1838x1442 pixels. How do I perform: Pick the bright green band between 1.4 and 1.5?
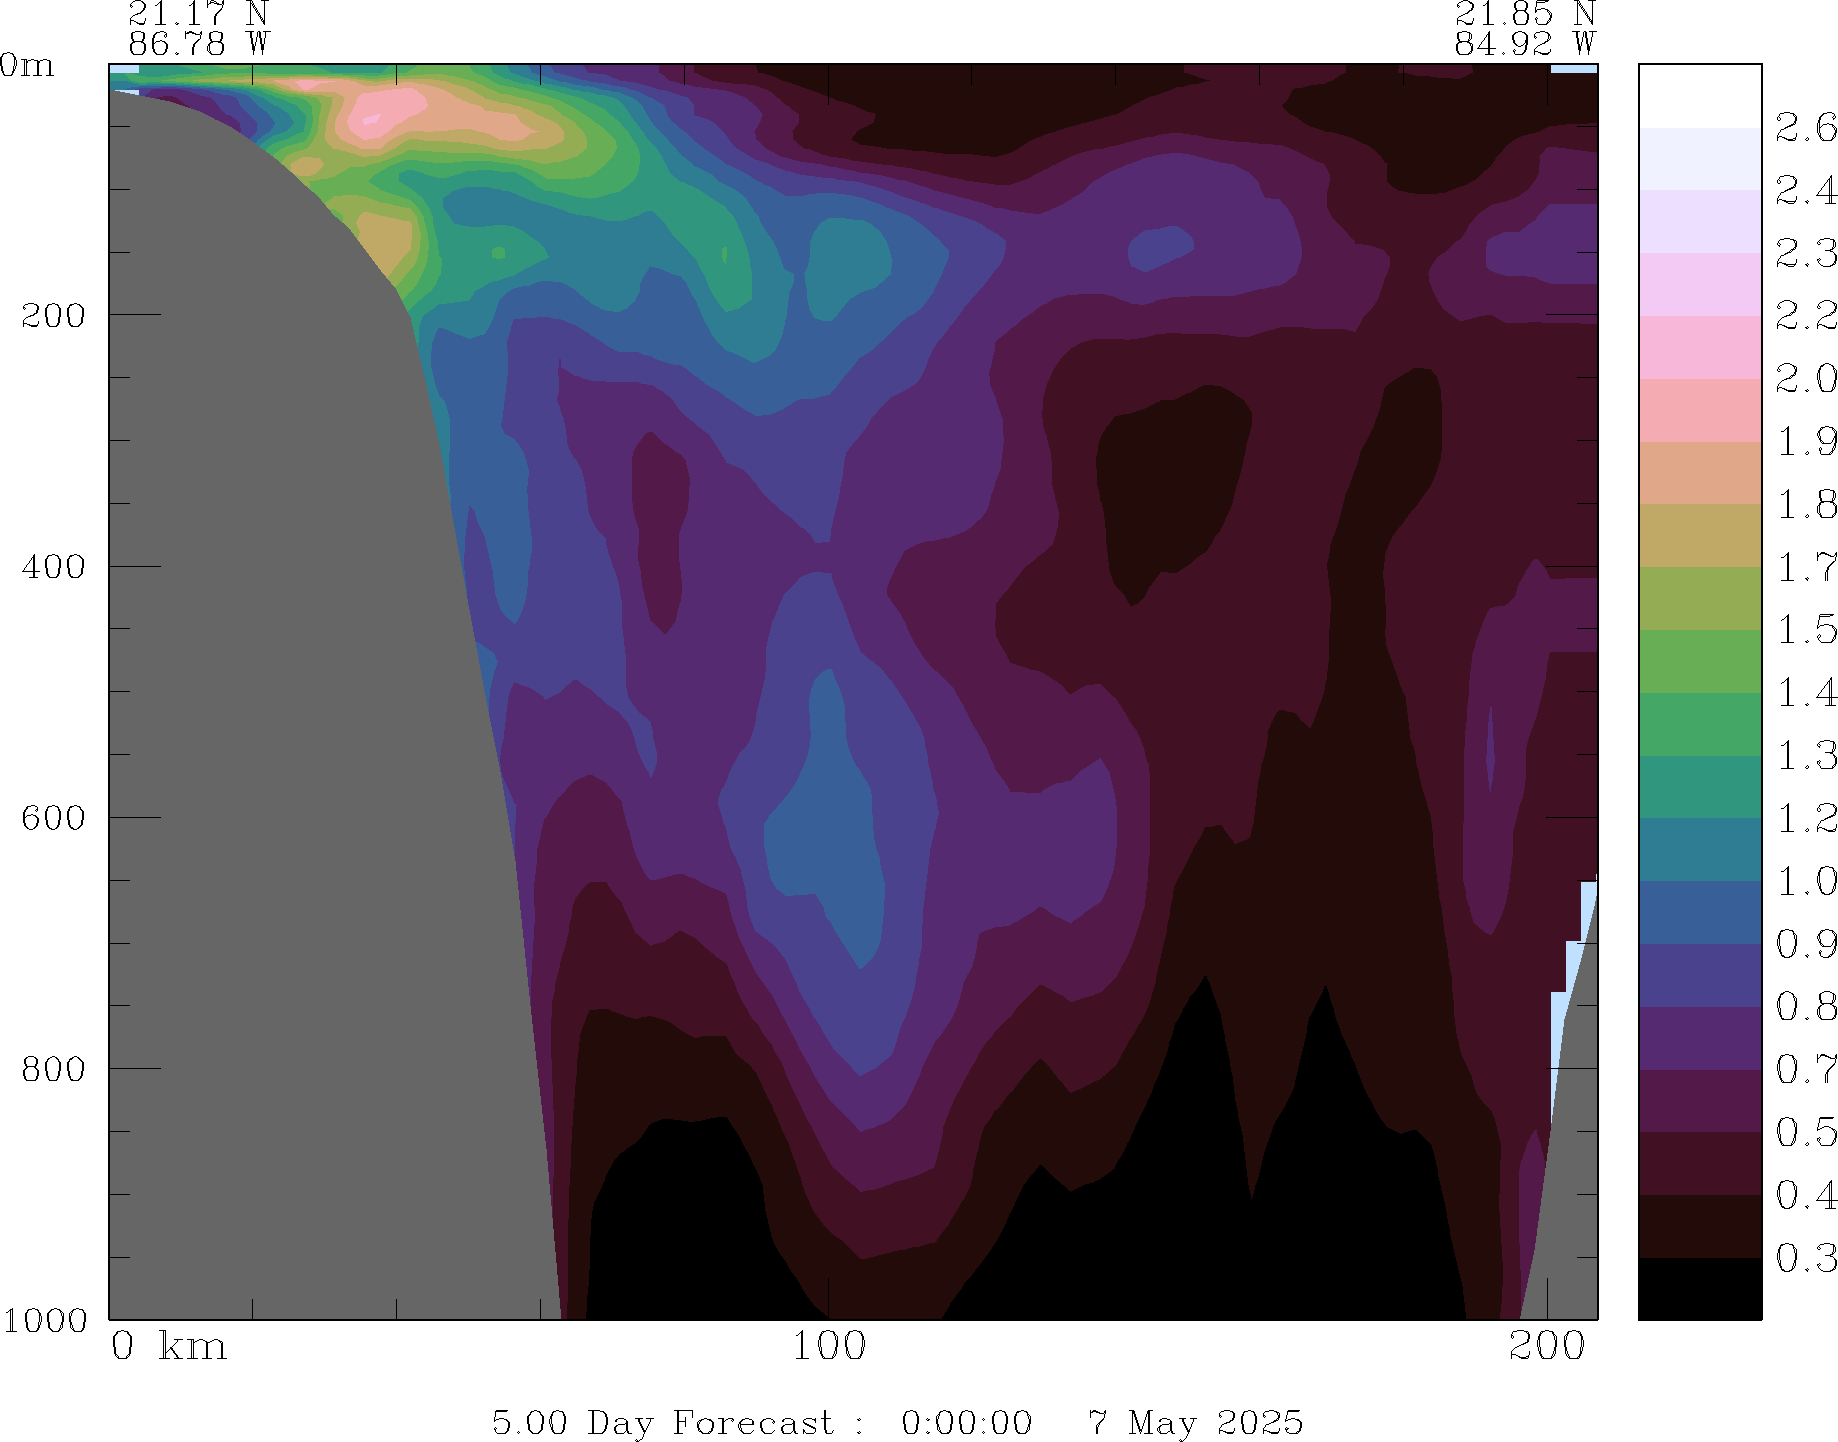1699,661
